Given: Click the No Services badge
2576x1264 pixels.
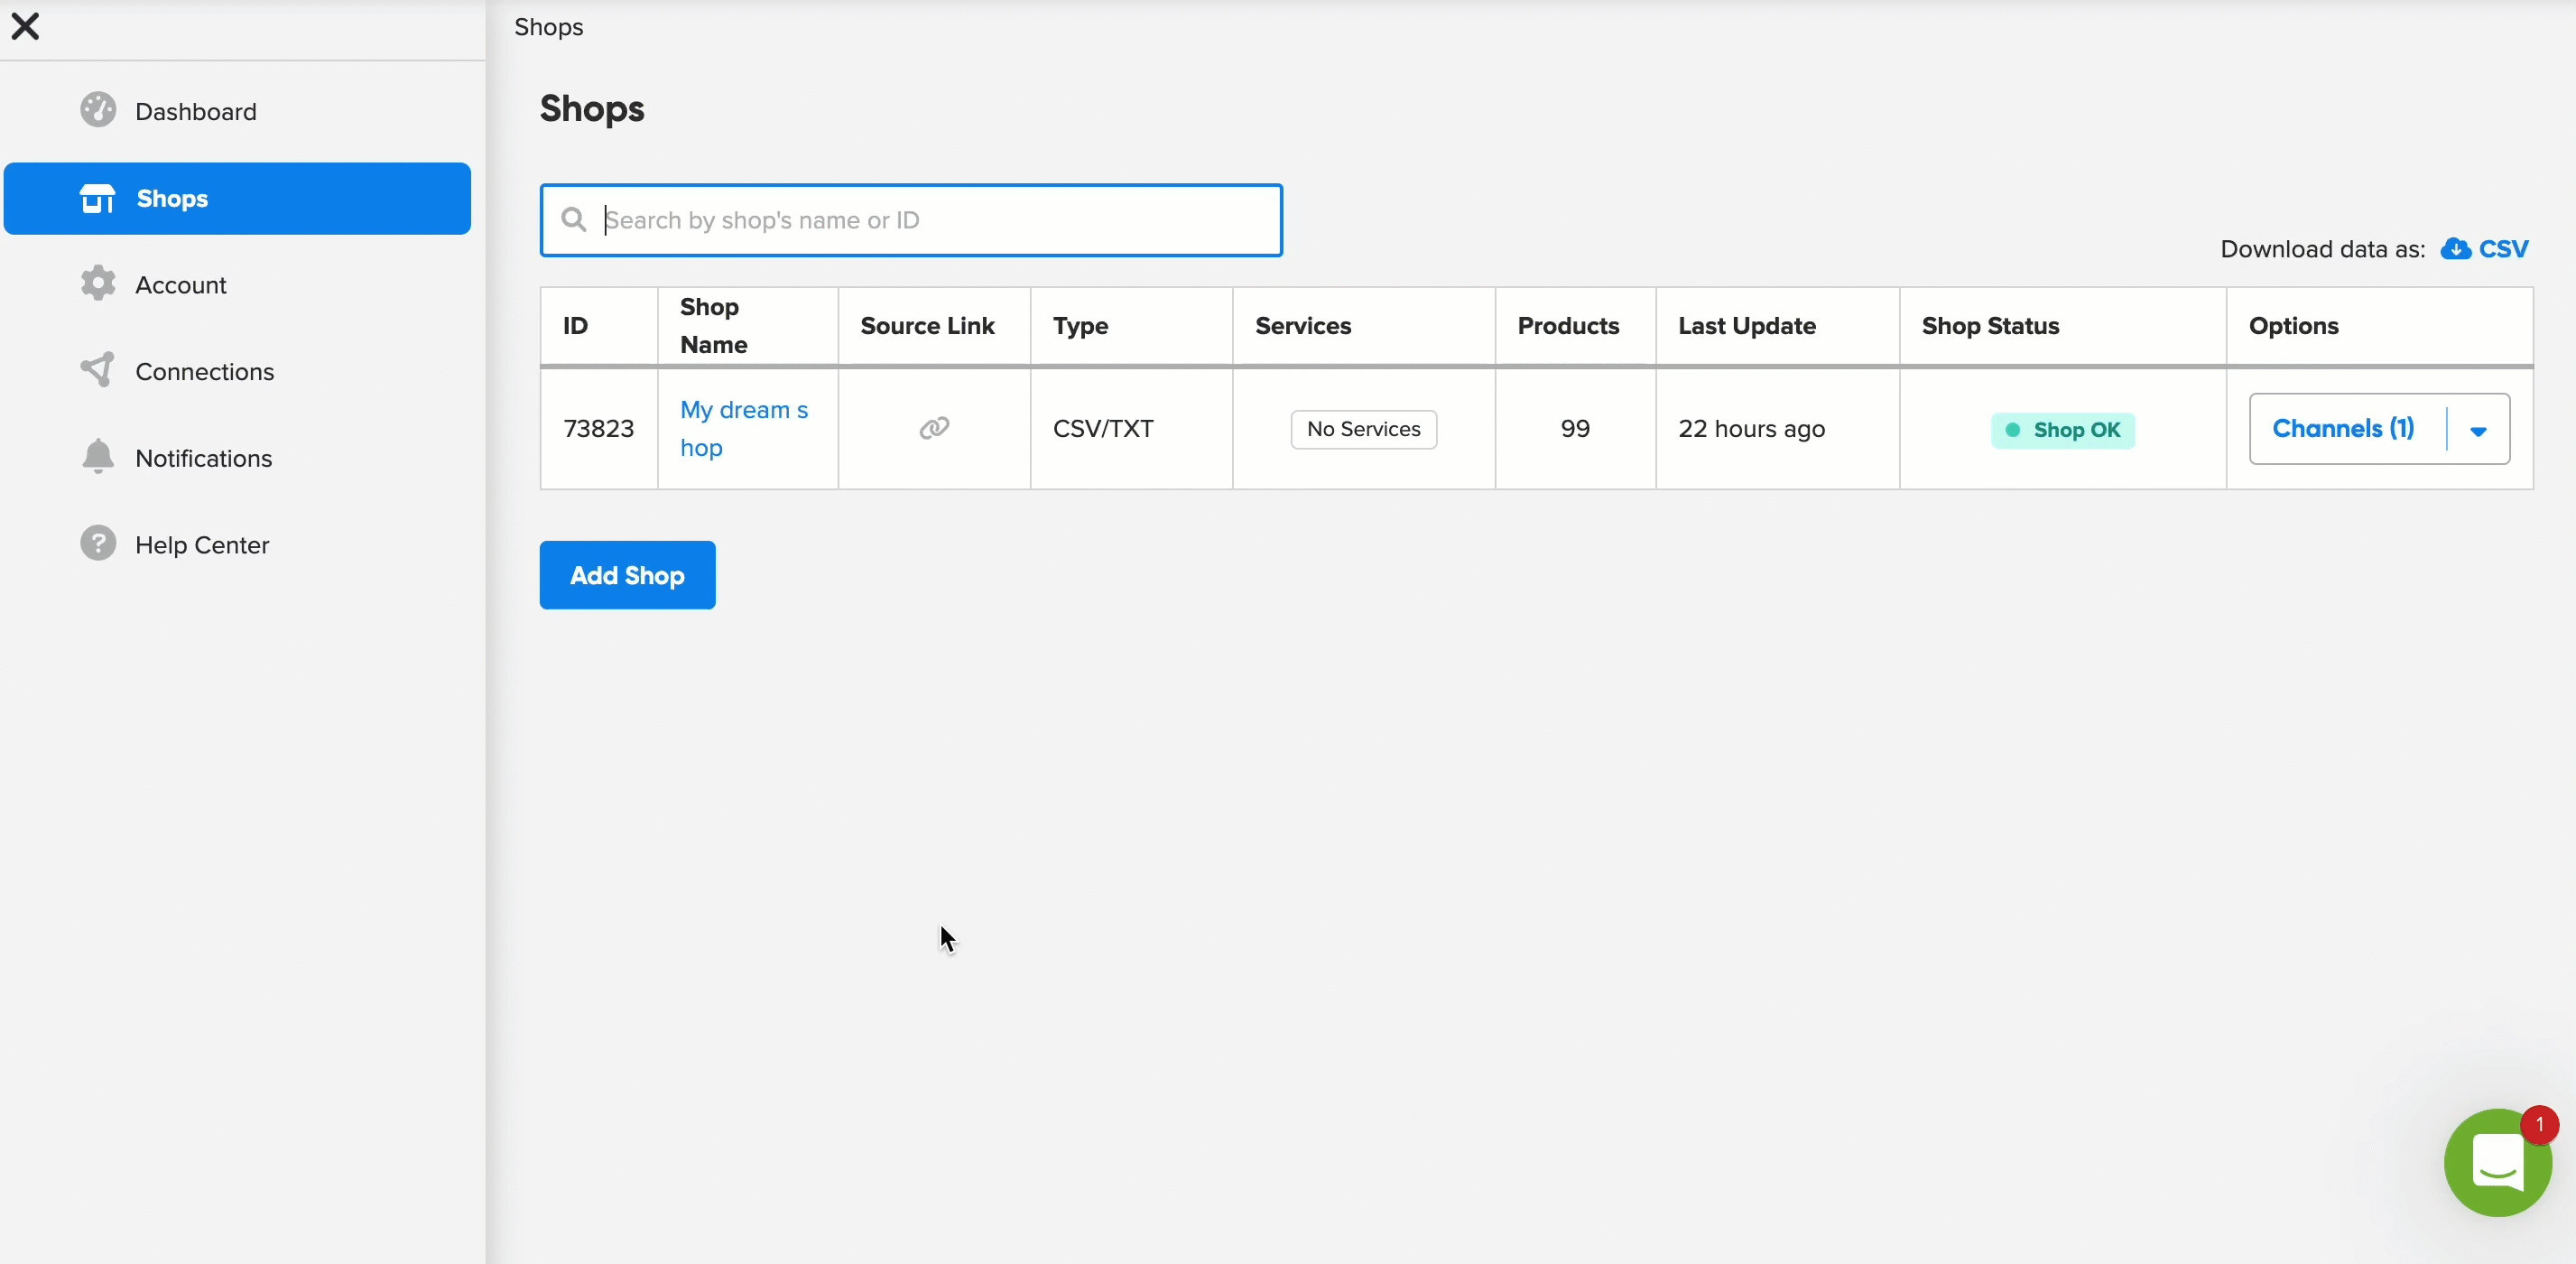Looking at the screenshot, I should coord(1363,429).
